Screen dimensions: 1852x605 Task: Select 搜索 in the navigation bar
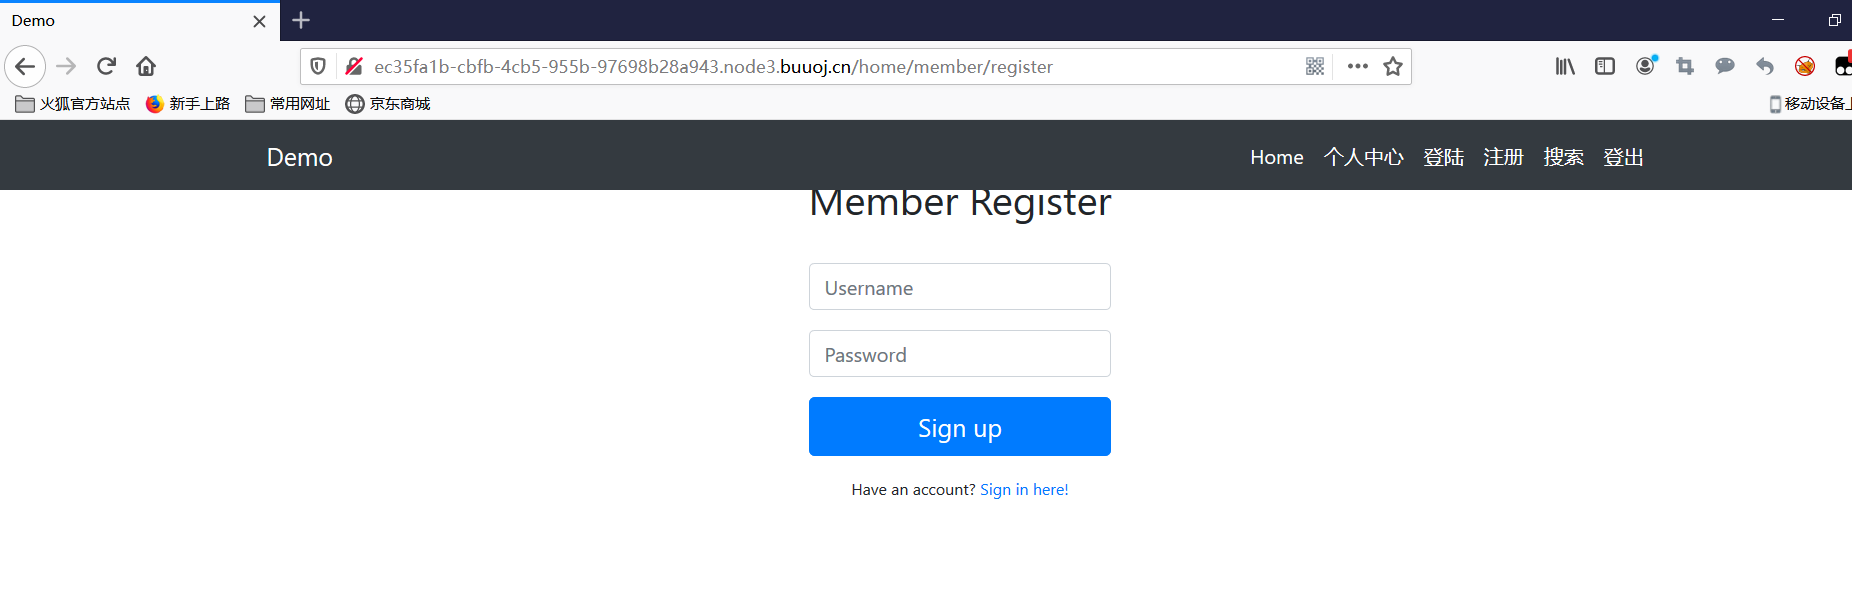(x=1563, y=157)
